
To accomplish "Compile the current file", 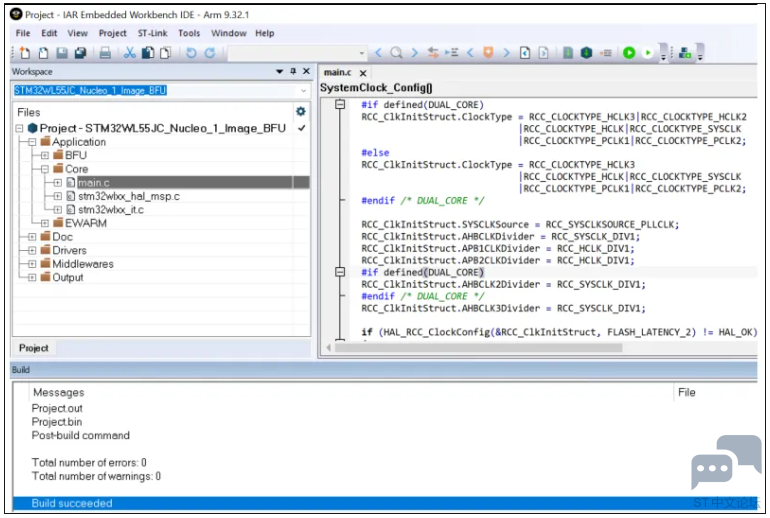I will click(568, 53).
